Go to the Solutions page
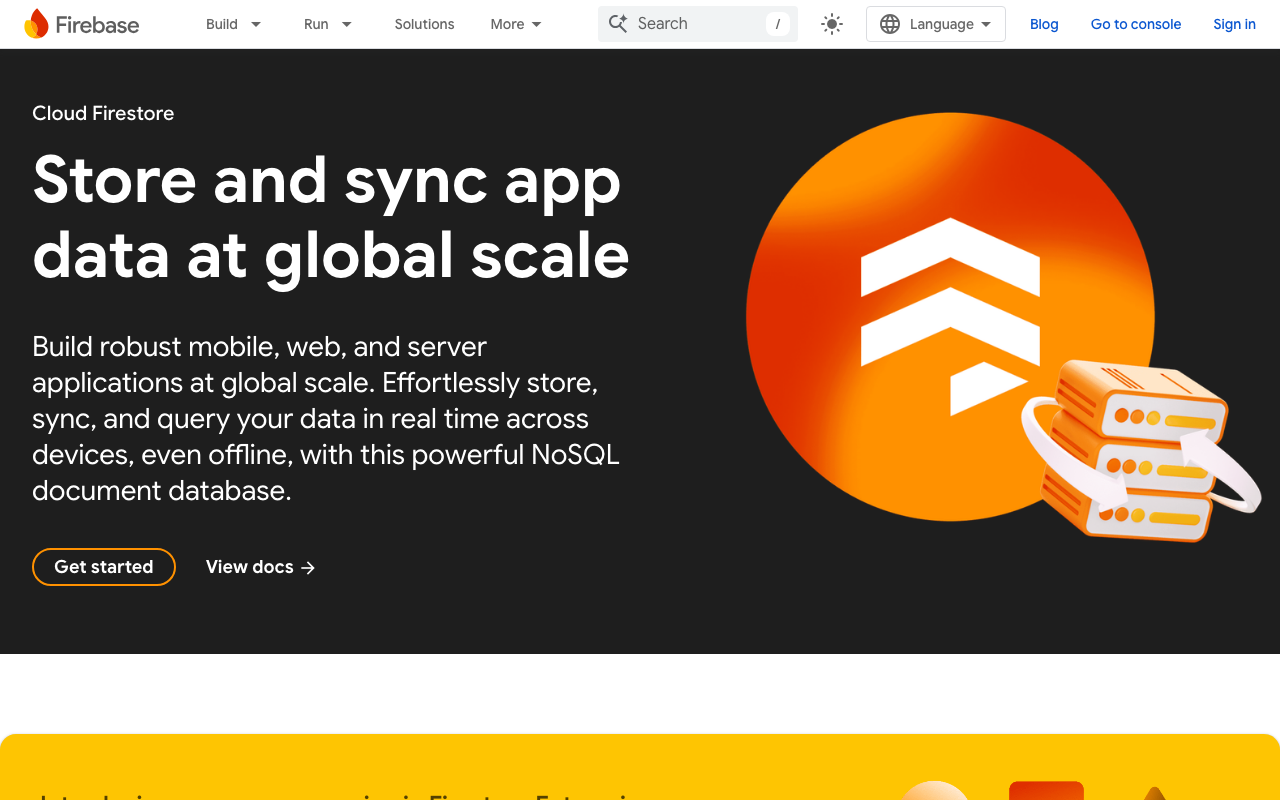Screen dimensions: 1280x800 pyautogui.click(x=424, y=24)
